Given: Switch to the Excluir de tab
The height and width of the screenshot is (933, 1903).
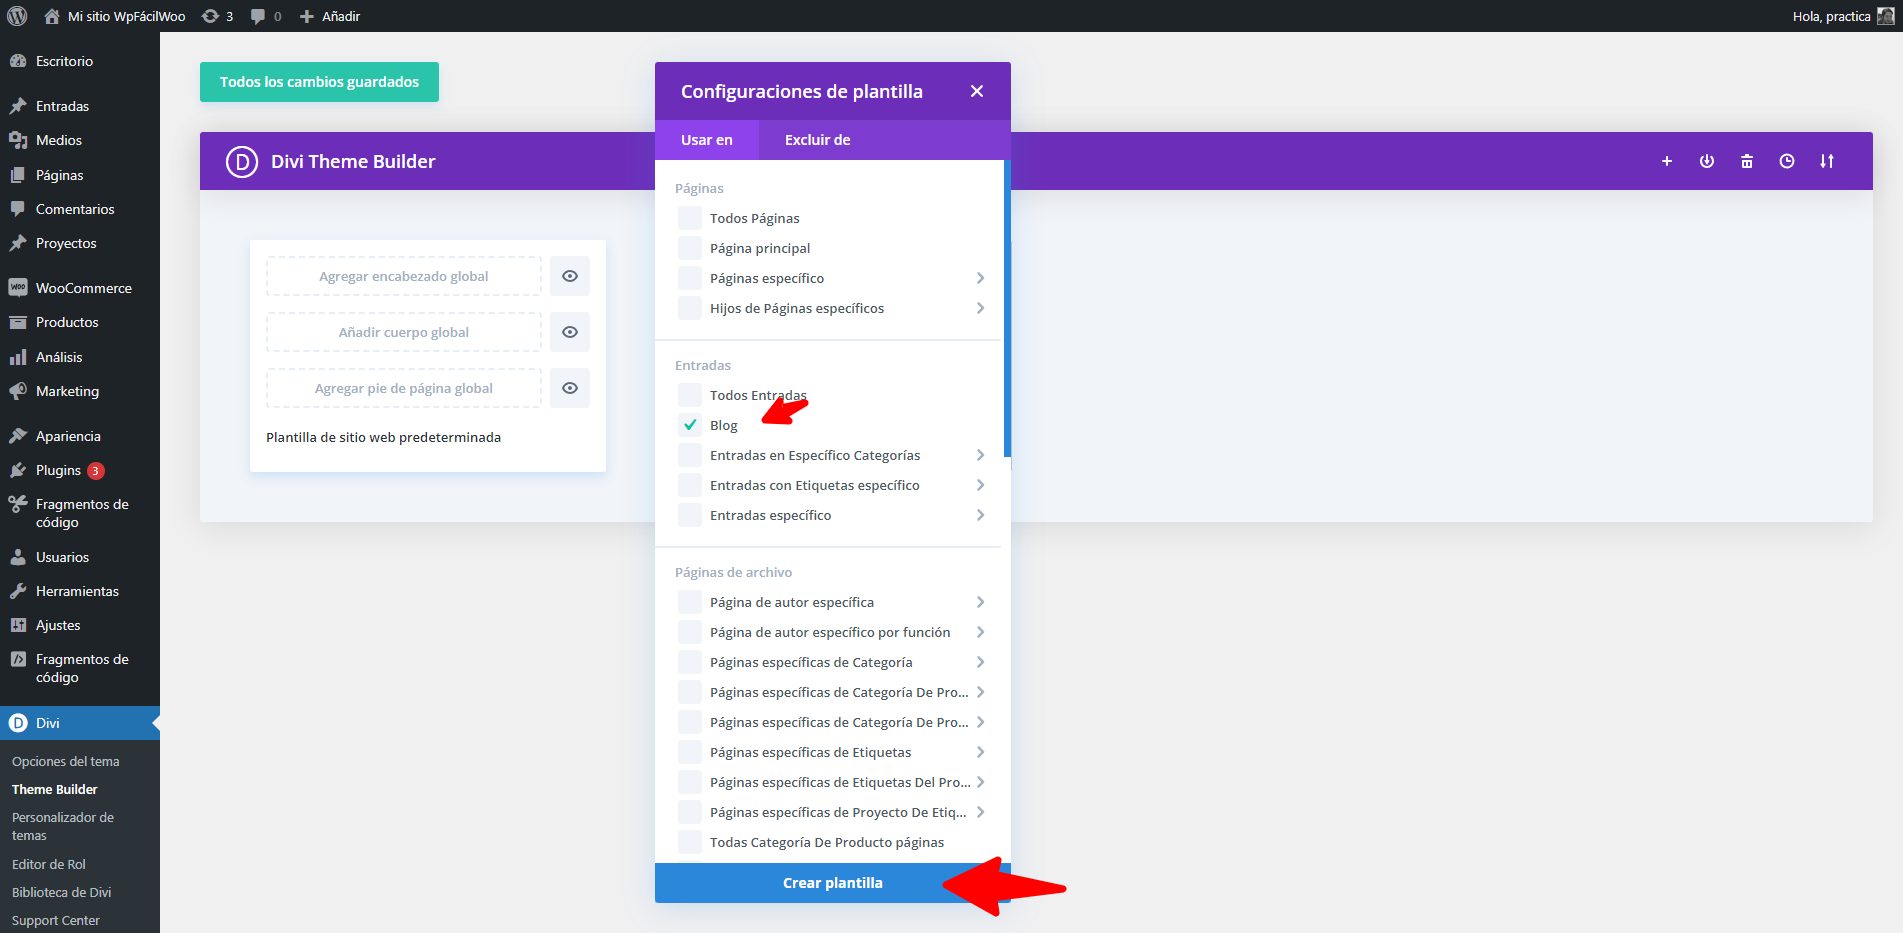Looking at the screenshot, I should point(818,140).
